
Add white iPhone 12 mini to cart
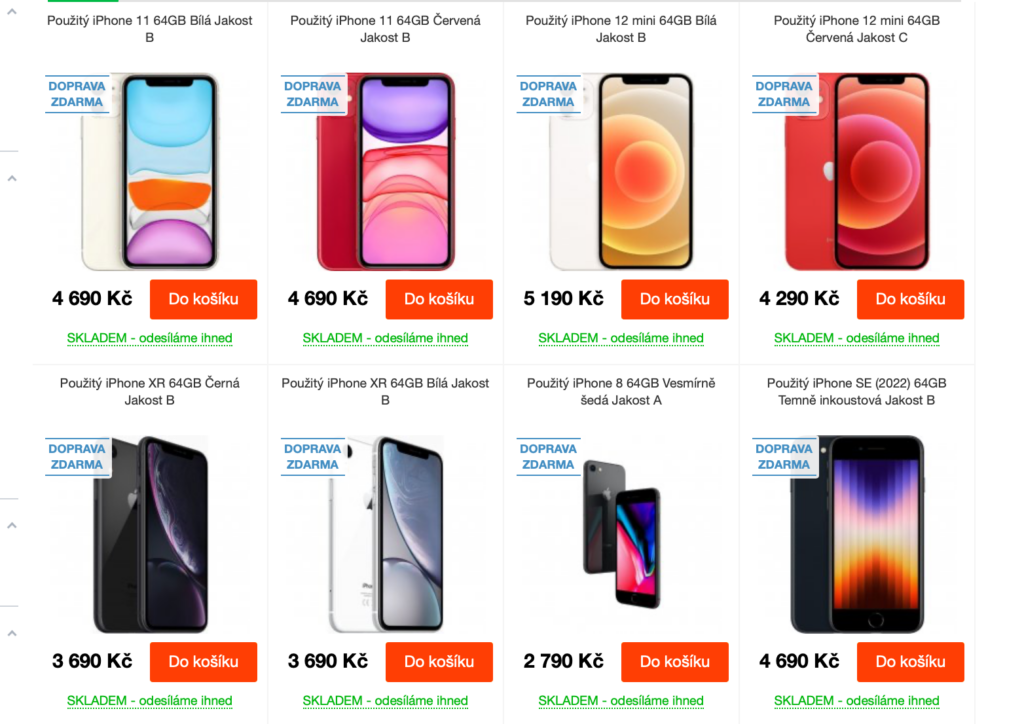675,299
